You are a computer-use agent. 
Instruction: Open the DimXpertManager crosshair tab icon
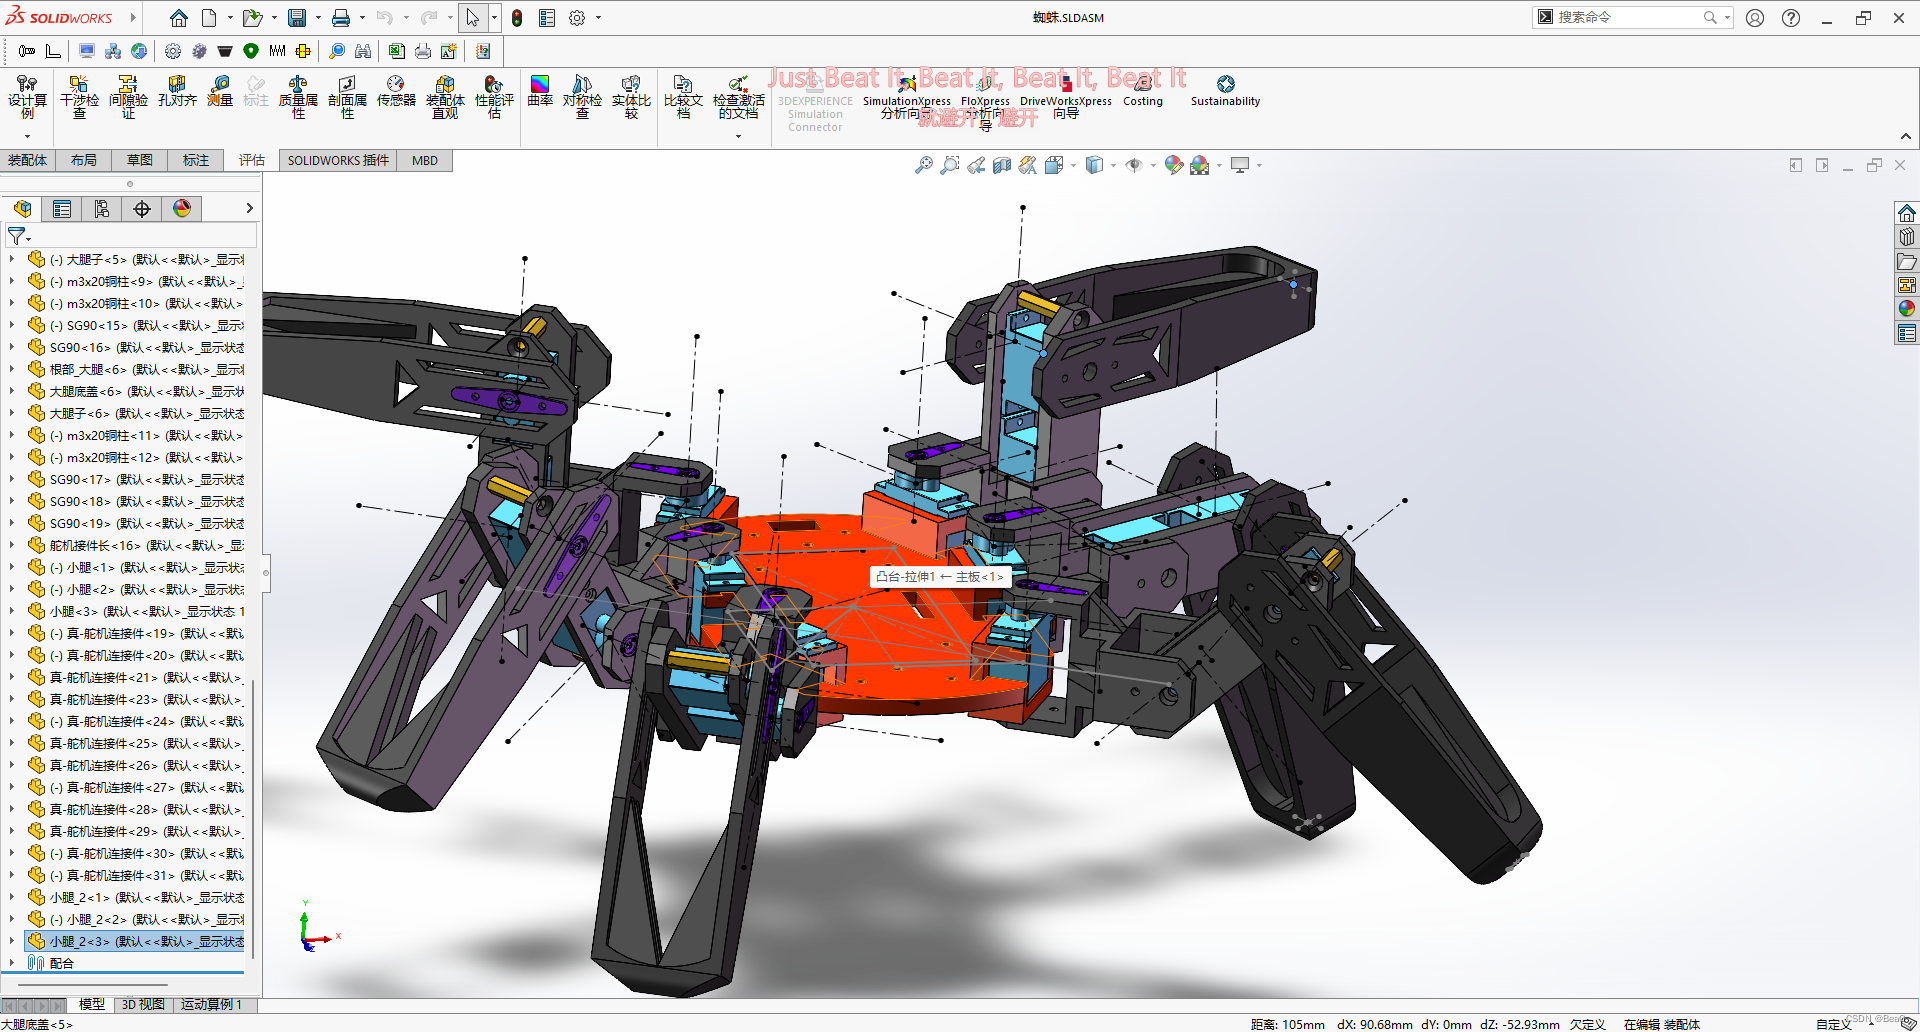142,208
